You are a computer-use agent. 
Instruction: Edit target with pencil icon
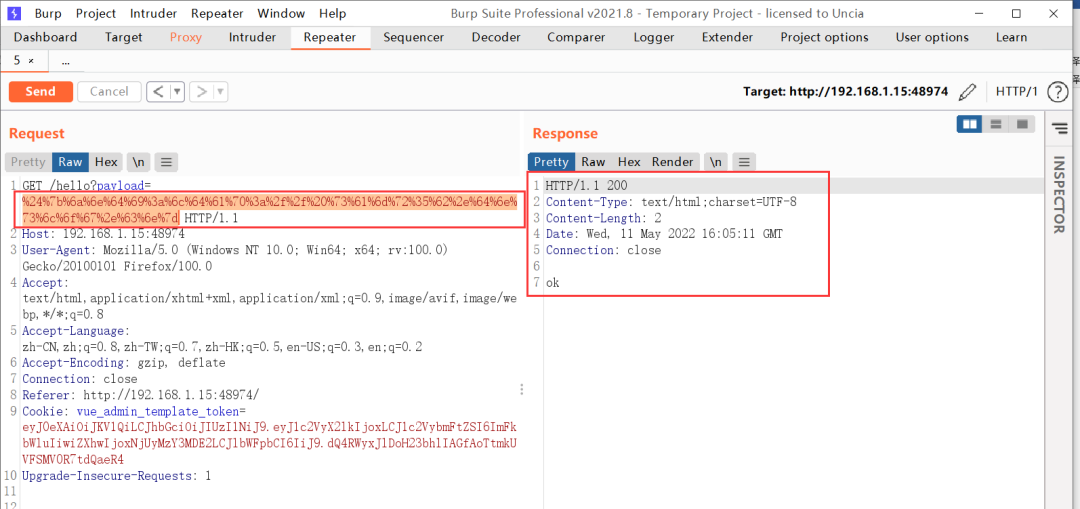point(968,92)
